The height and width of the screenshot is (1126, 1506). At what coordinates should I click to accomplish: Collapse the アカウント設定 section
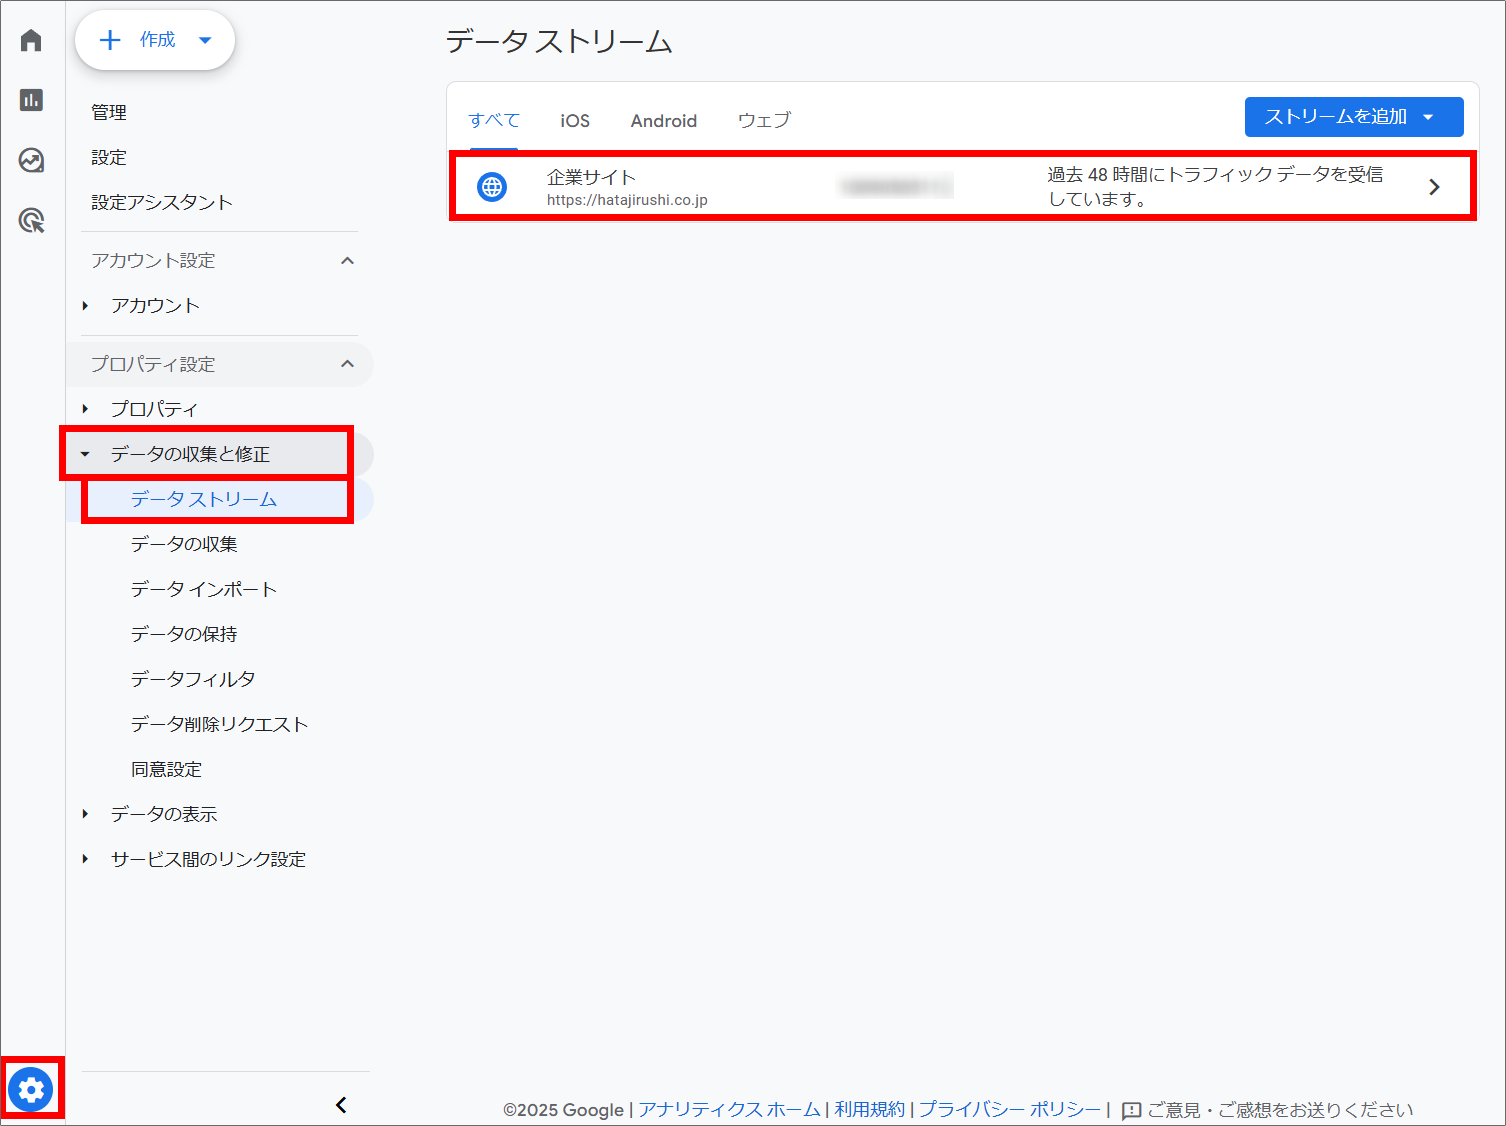click(347, 261)
